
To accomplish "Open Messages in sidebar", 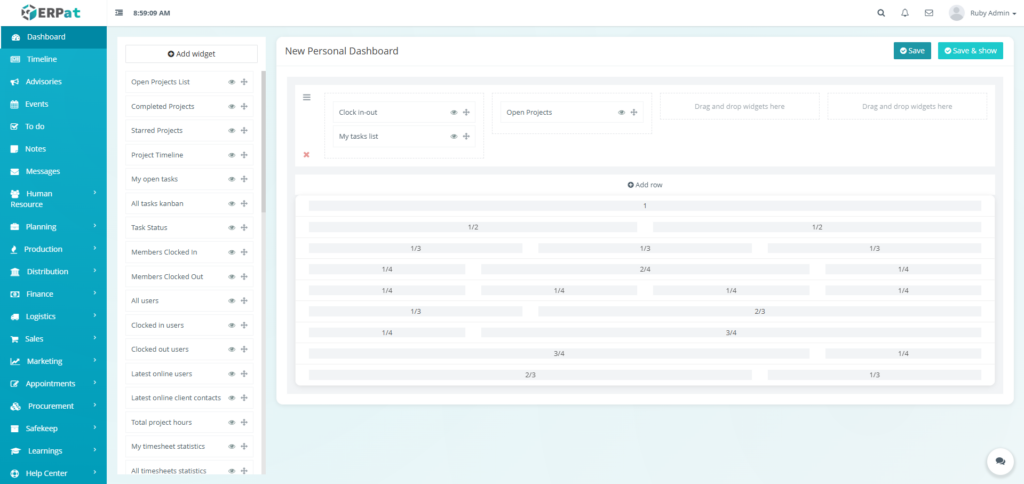I will [x=53, y=171].
